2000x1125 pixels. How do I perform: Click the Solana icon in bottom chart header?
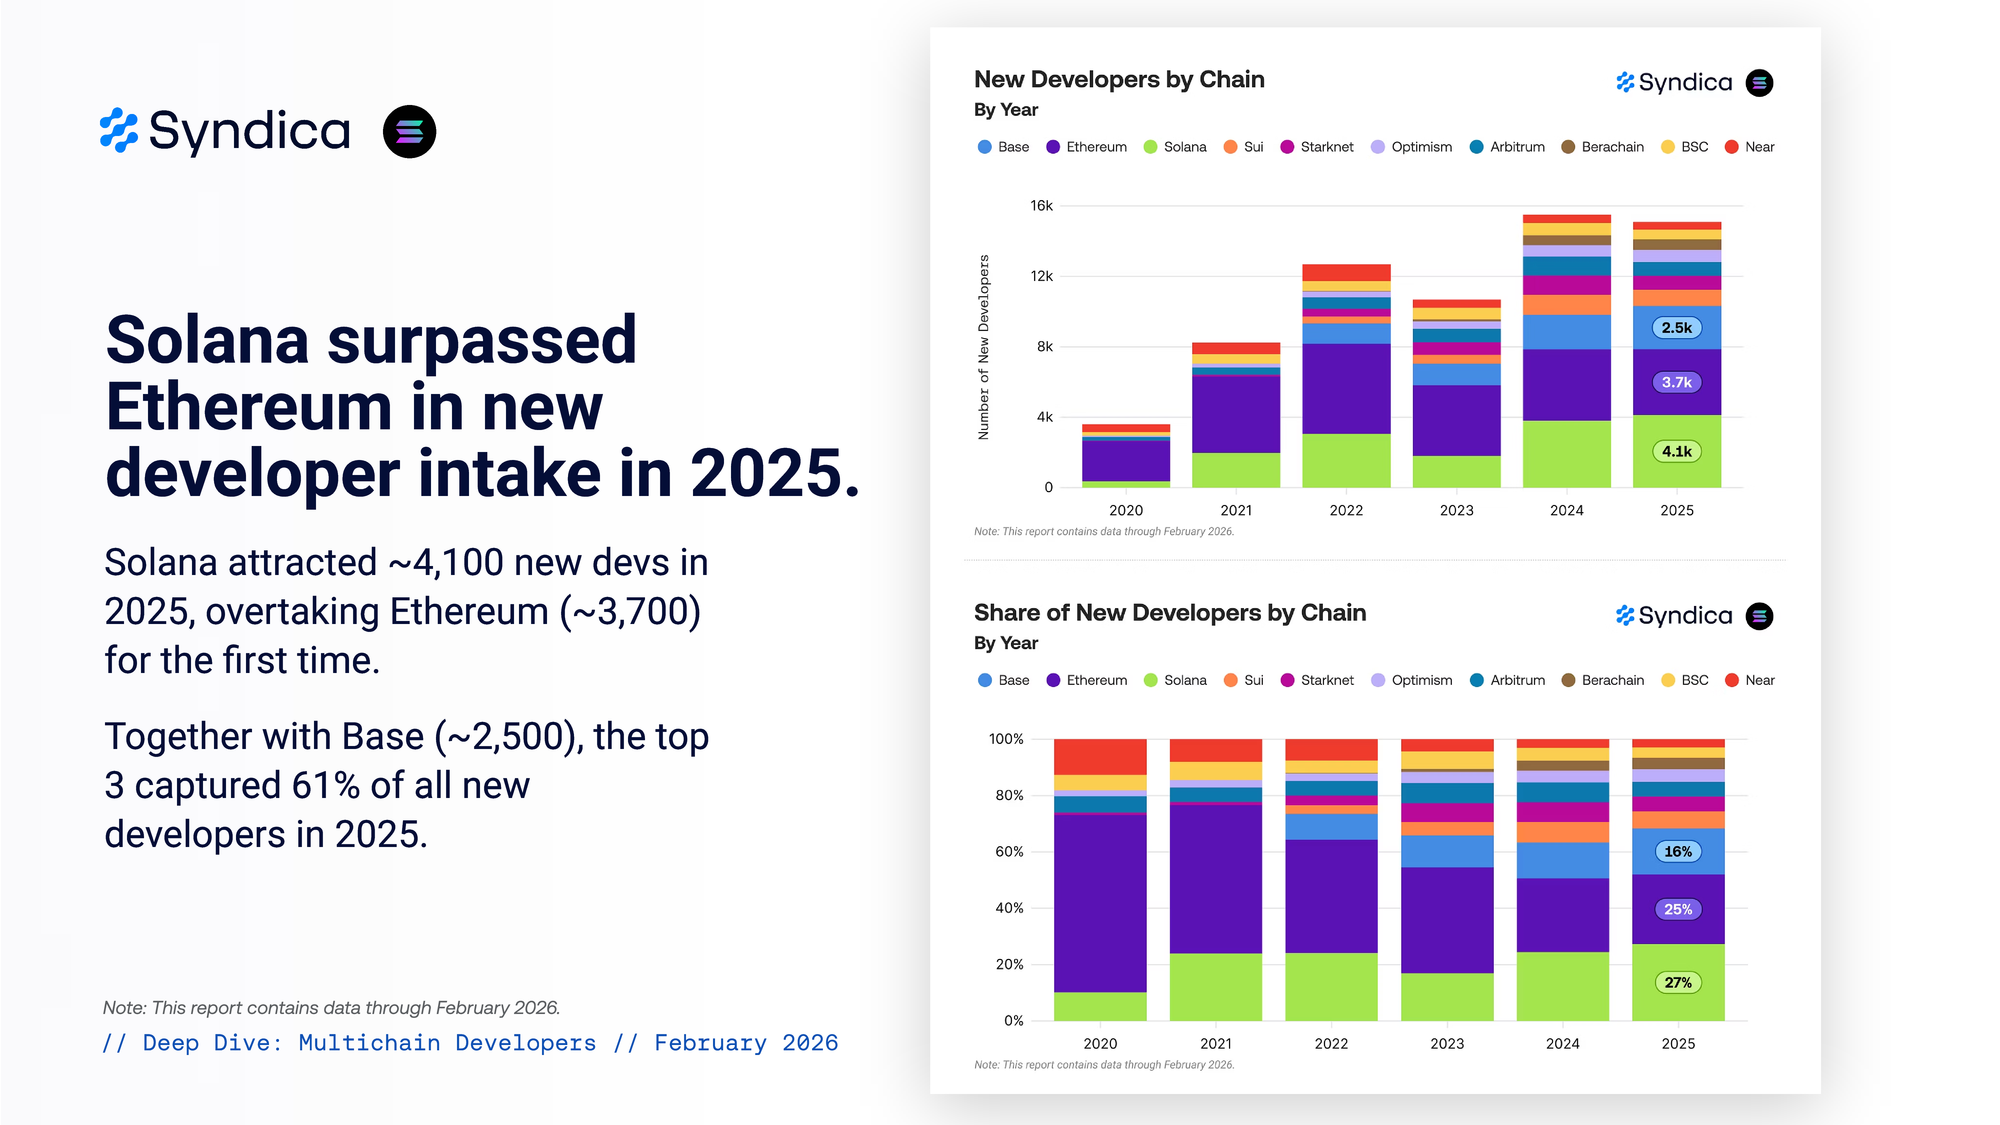1759,616
